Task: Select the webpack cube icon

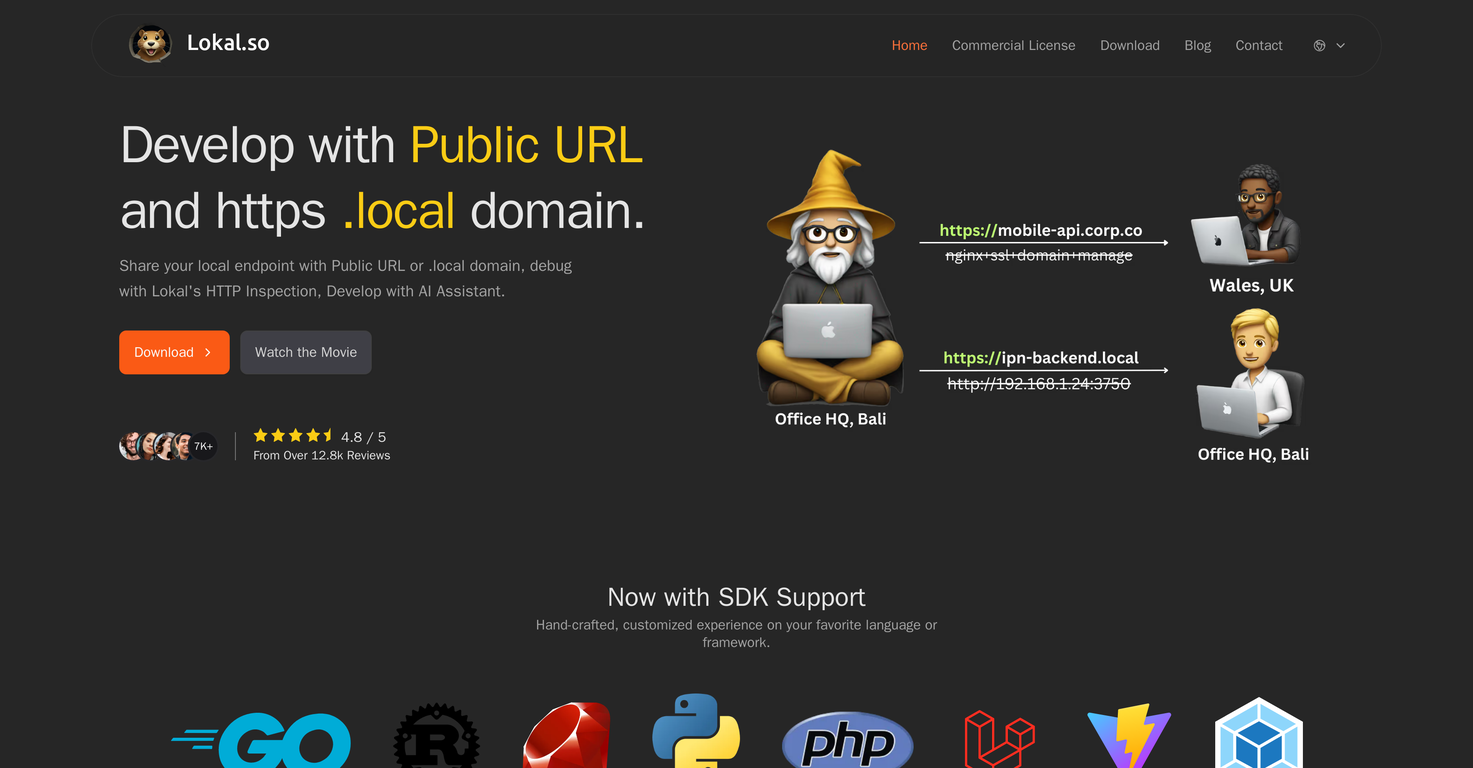Action: coord(1259,737)
